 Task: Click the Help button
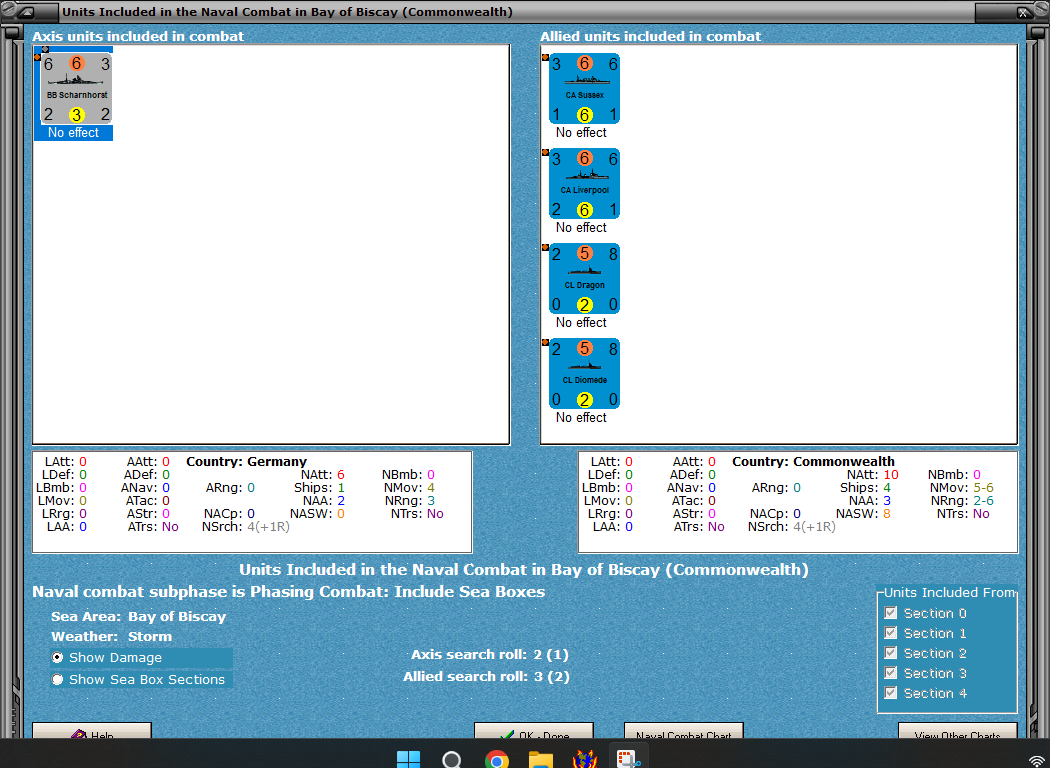92,731
